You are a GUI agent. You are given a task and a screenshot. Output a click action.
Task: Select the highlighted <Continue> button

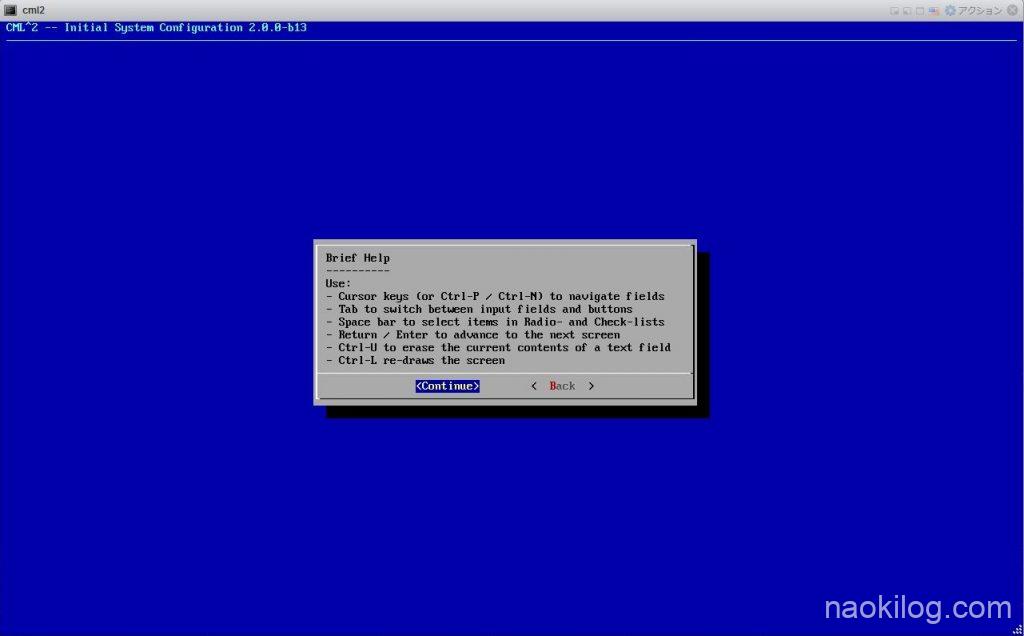(x=447, y=386)
